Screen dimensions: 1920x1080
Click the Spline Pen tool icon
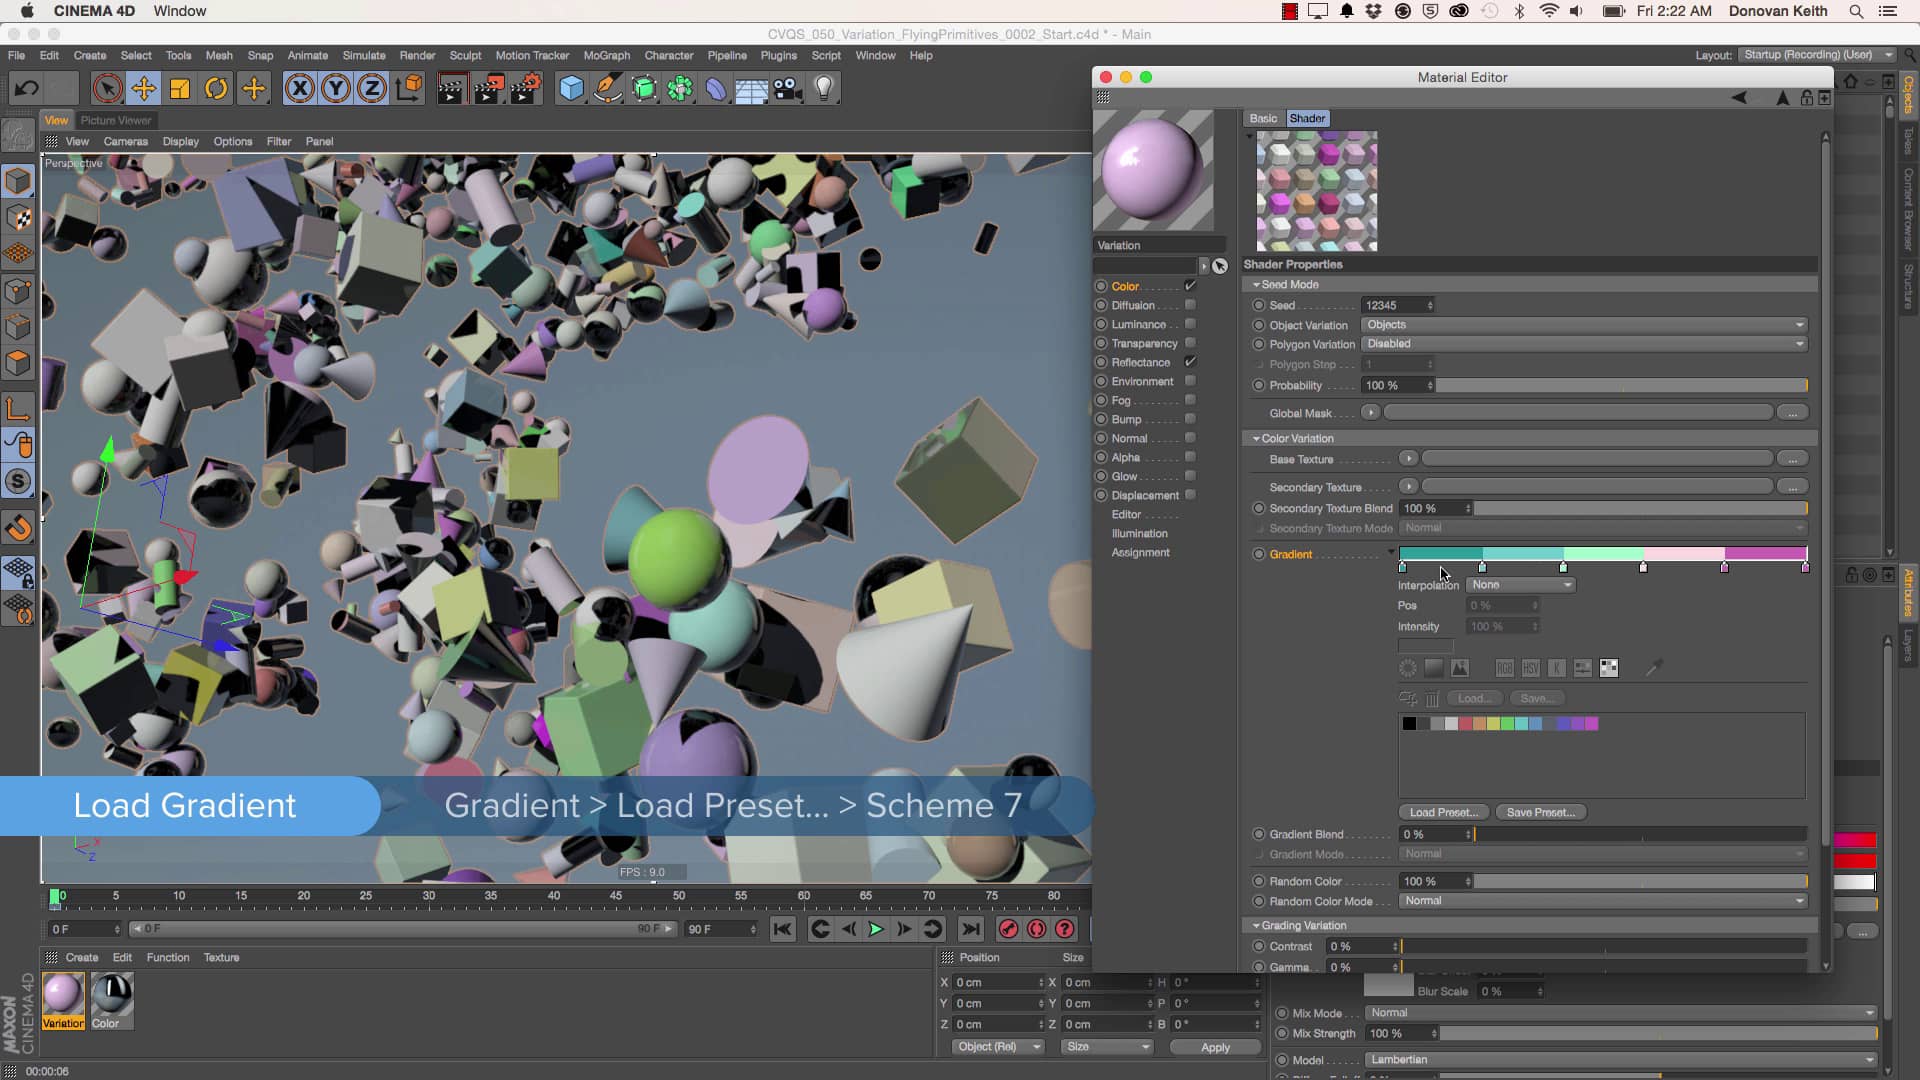tap(608, 88)
